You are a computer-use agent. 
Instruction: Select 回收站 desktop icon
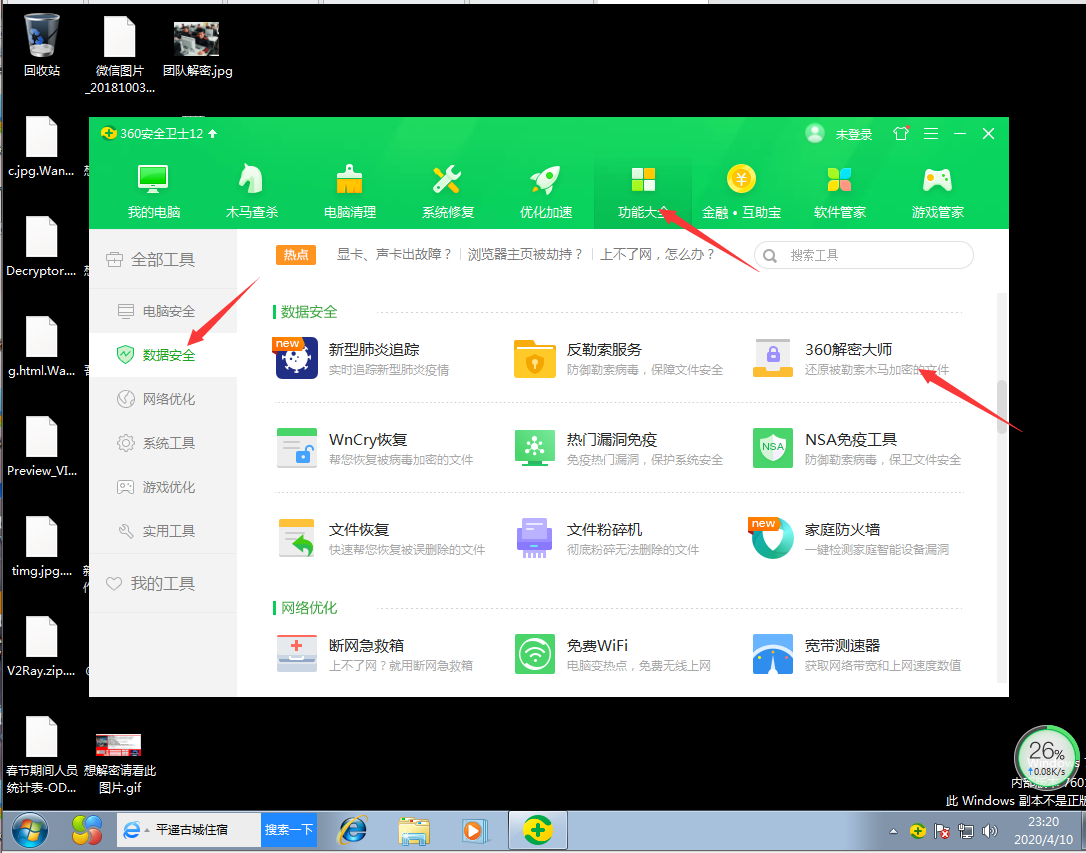(42, 46)
